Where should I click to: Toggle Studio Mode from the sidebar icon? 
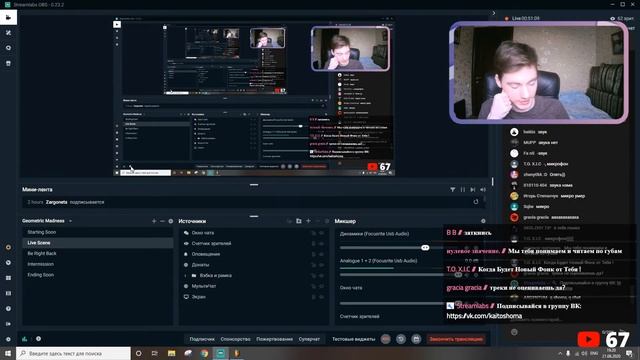(8, 293)
